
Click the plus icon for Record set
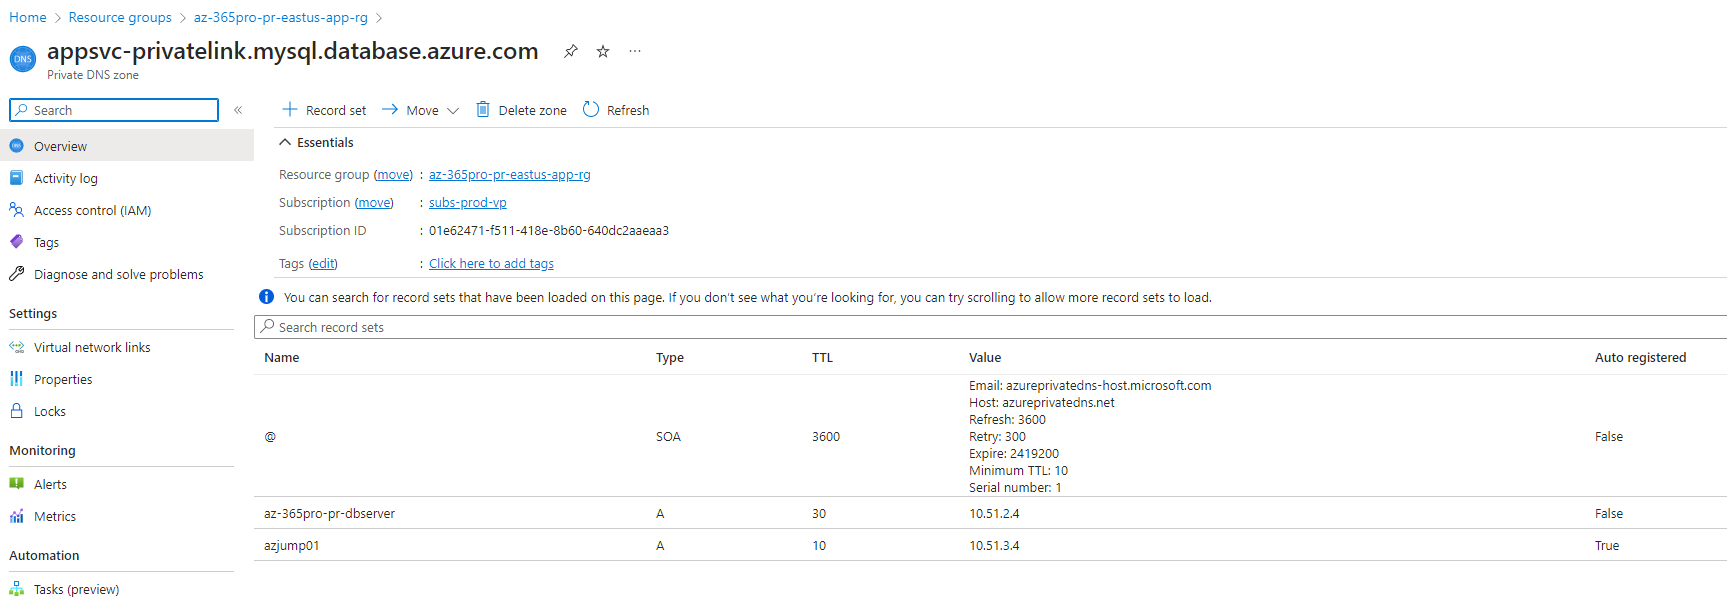click(290, 109)
